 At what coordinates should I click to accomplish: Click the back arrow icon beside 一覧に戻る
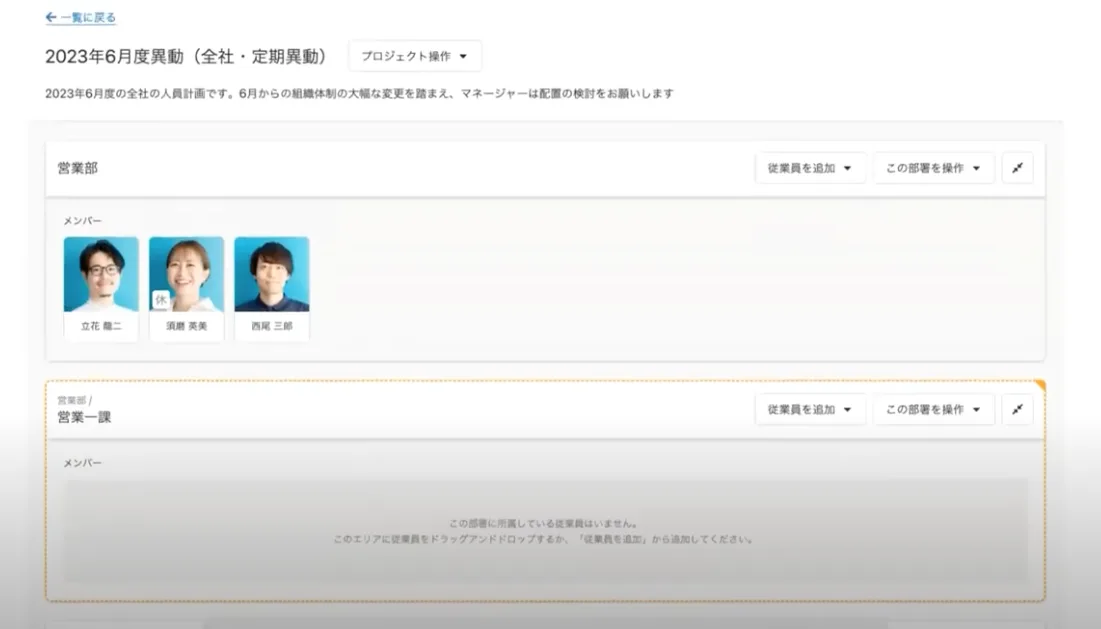pos(51,18)
